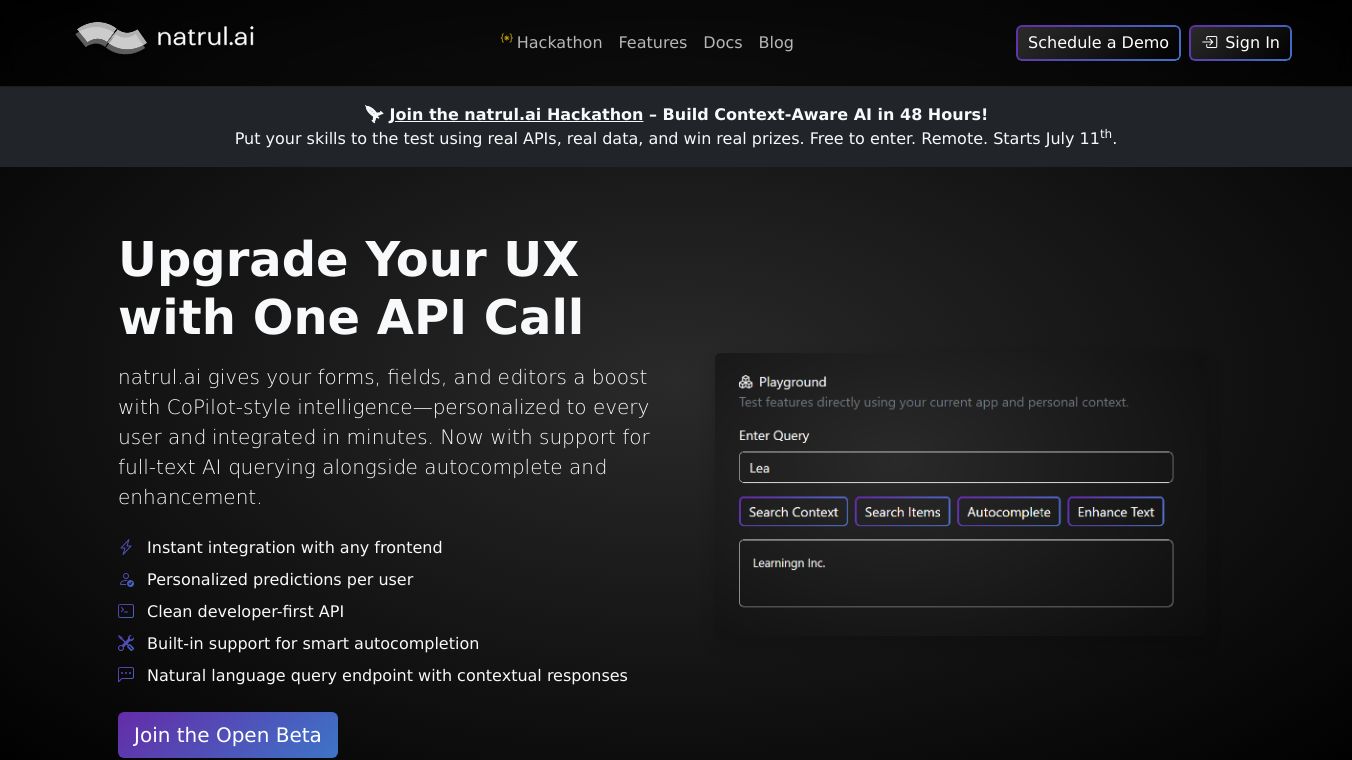Screen dimensions: 1352x760
Task: Click the Enter Query label
Action: point(774,435)
